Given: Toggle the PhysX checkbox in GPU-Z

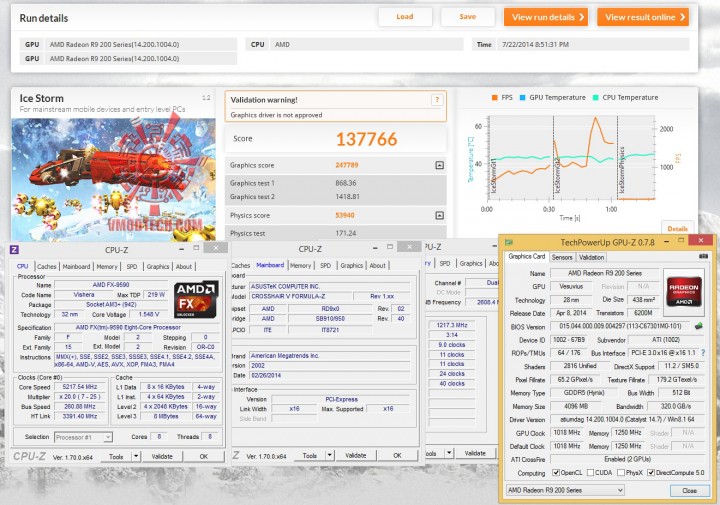Looking at the screenshot, I should pyautogui.click(x=621, y=472).
